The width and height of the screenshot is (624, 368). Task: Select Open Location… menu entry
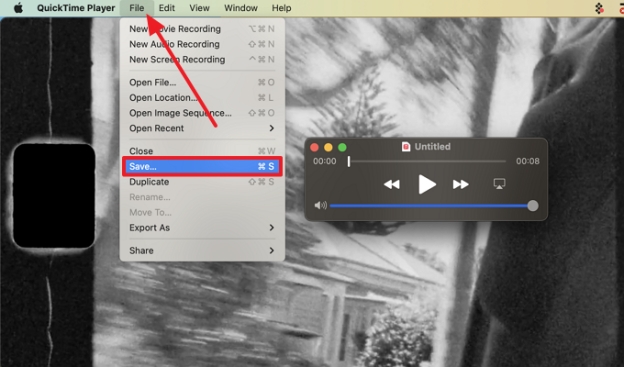(202, 97)
